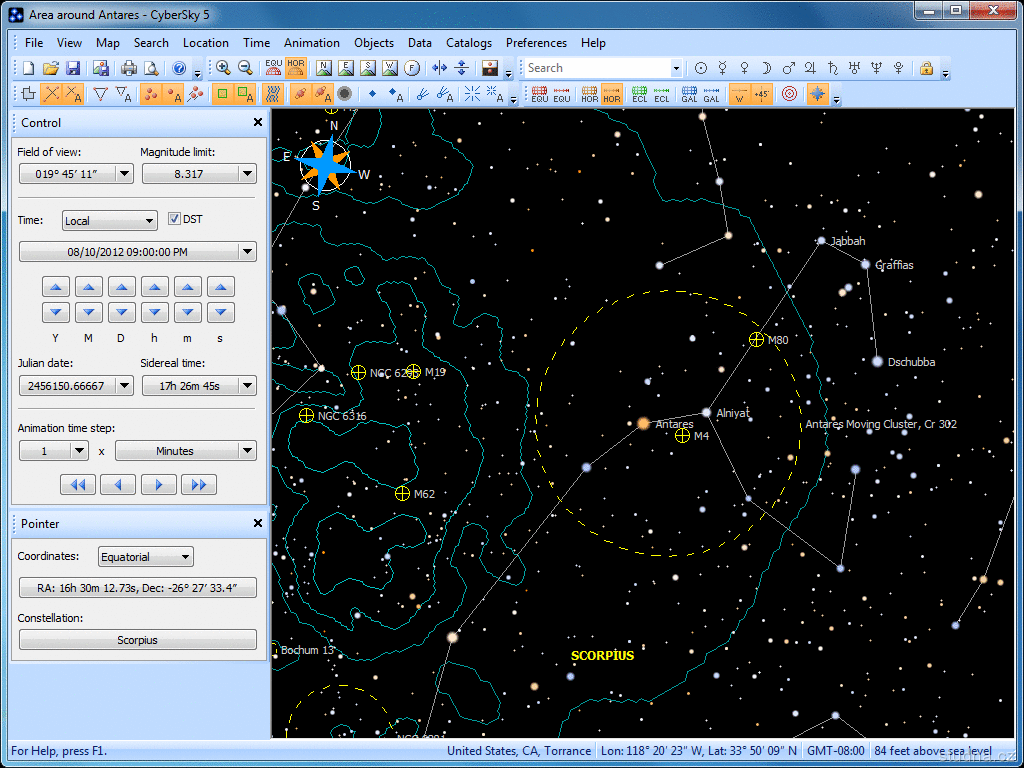Open the Catalogs menu
Screen dimensions: 1024x768
[468, 43]
